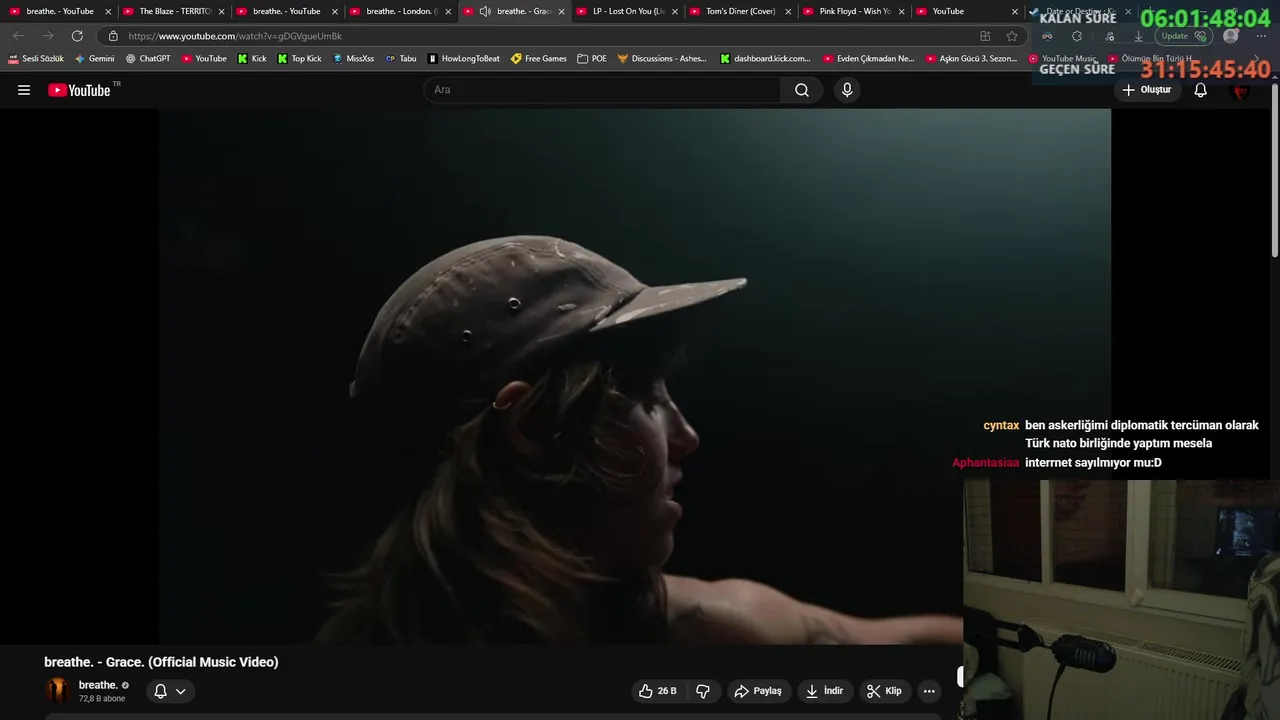Expand subscription notification options chevron
The width and height of the screenshot is (1280, 720).
click(181, 691)
